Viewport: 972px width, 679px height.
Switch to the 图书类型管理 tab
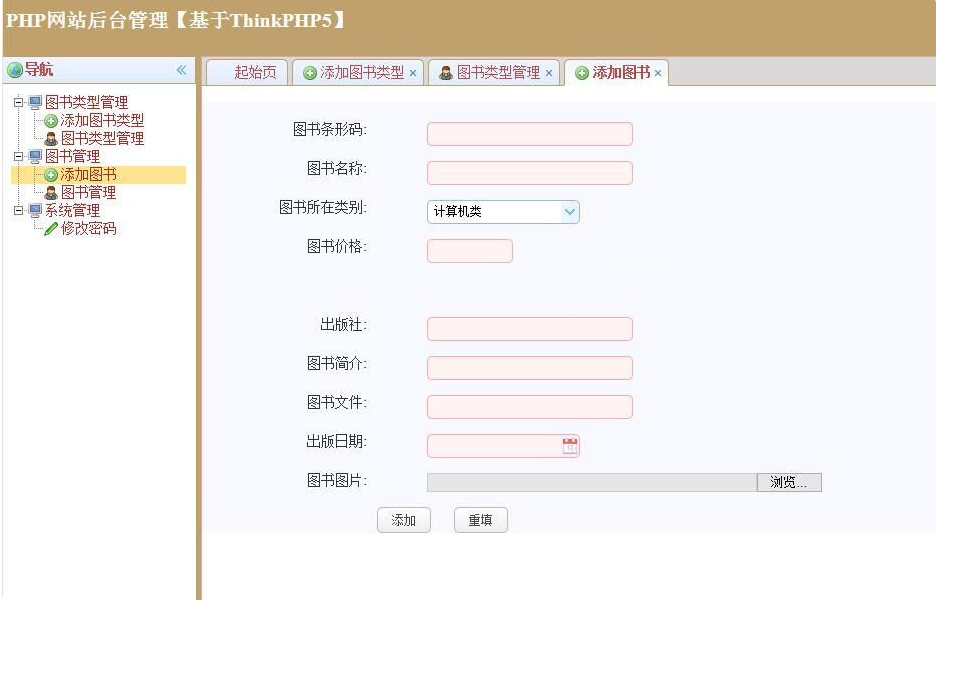(496, 72)
